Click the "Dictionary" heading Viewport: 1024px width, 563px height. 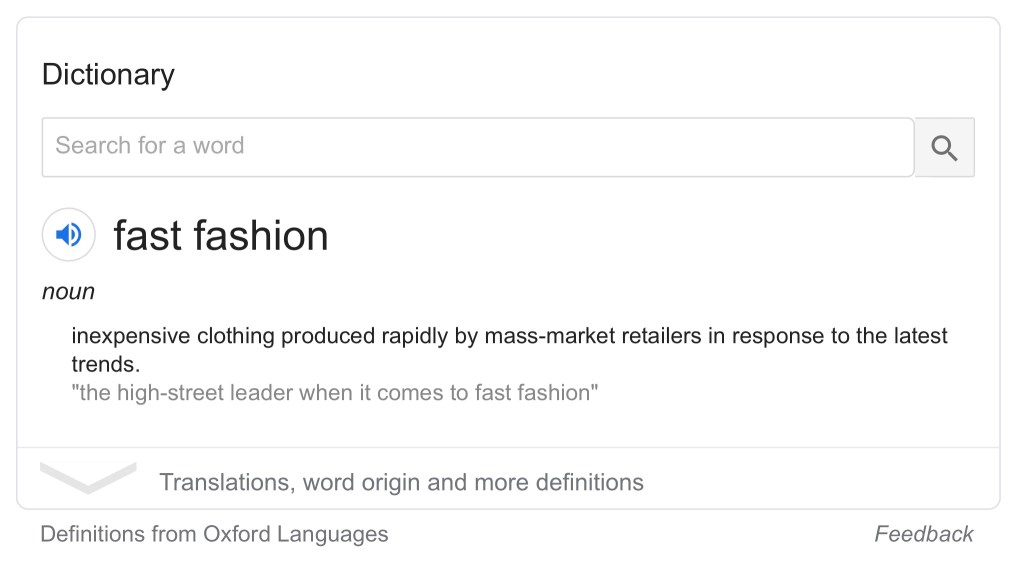point(108,75)
